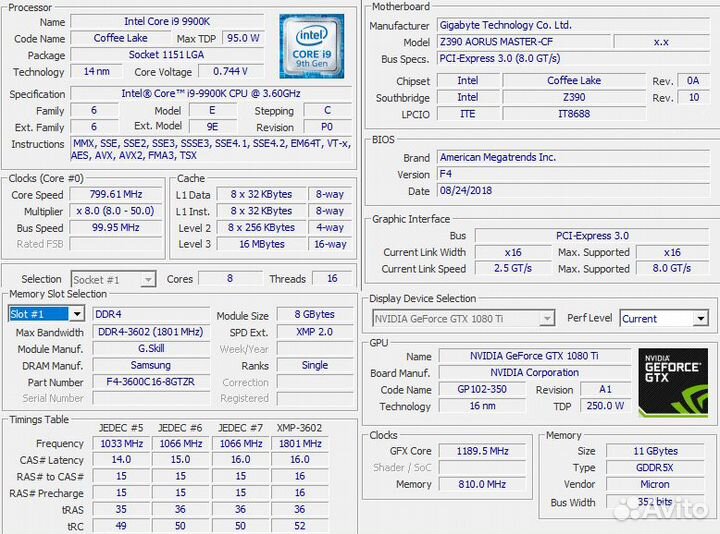Click the Intel Core i9 9th Gen logo

click(312, 46)
